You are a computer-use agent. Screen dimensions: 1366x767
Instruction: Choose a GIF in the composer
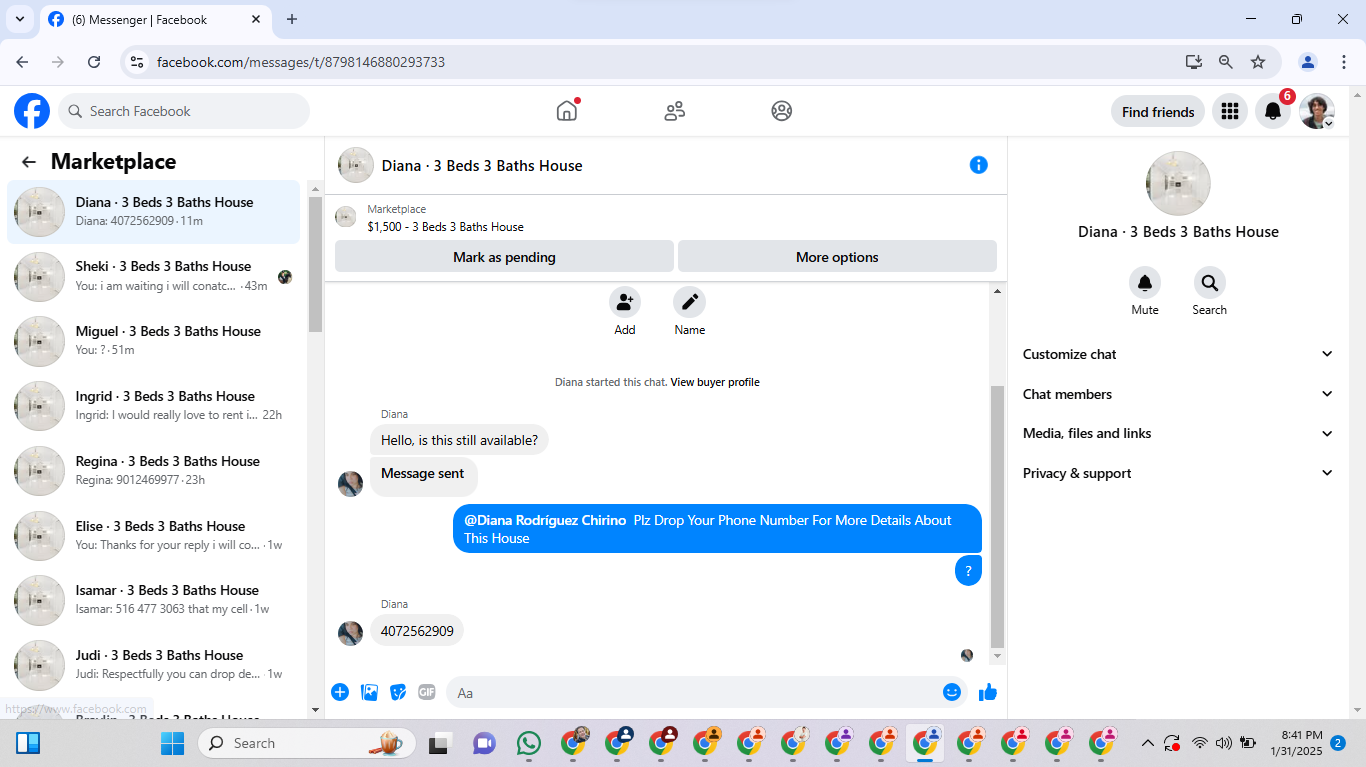427,692
